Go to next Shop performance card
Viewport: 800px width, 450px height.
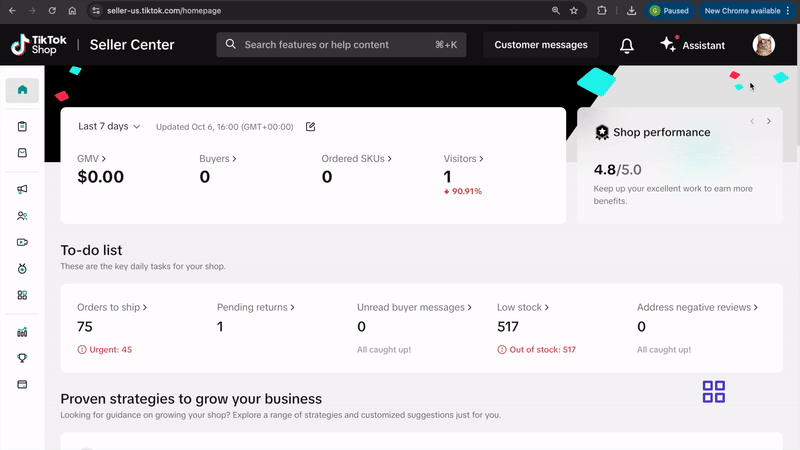(768, 121)
